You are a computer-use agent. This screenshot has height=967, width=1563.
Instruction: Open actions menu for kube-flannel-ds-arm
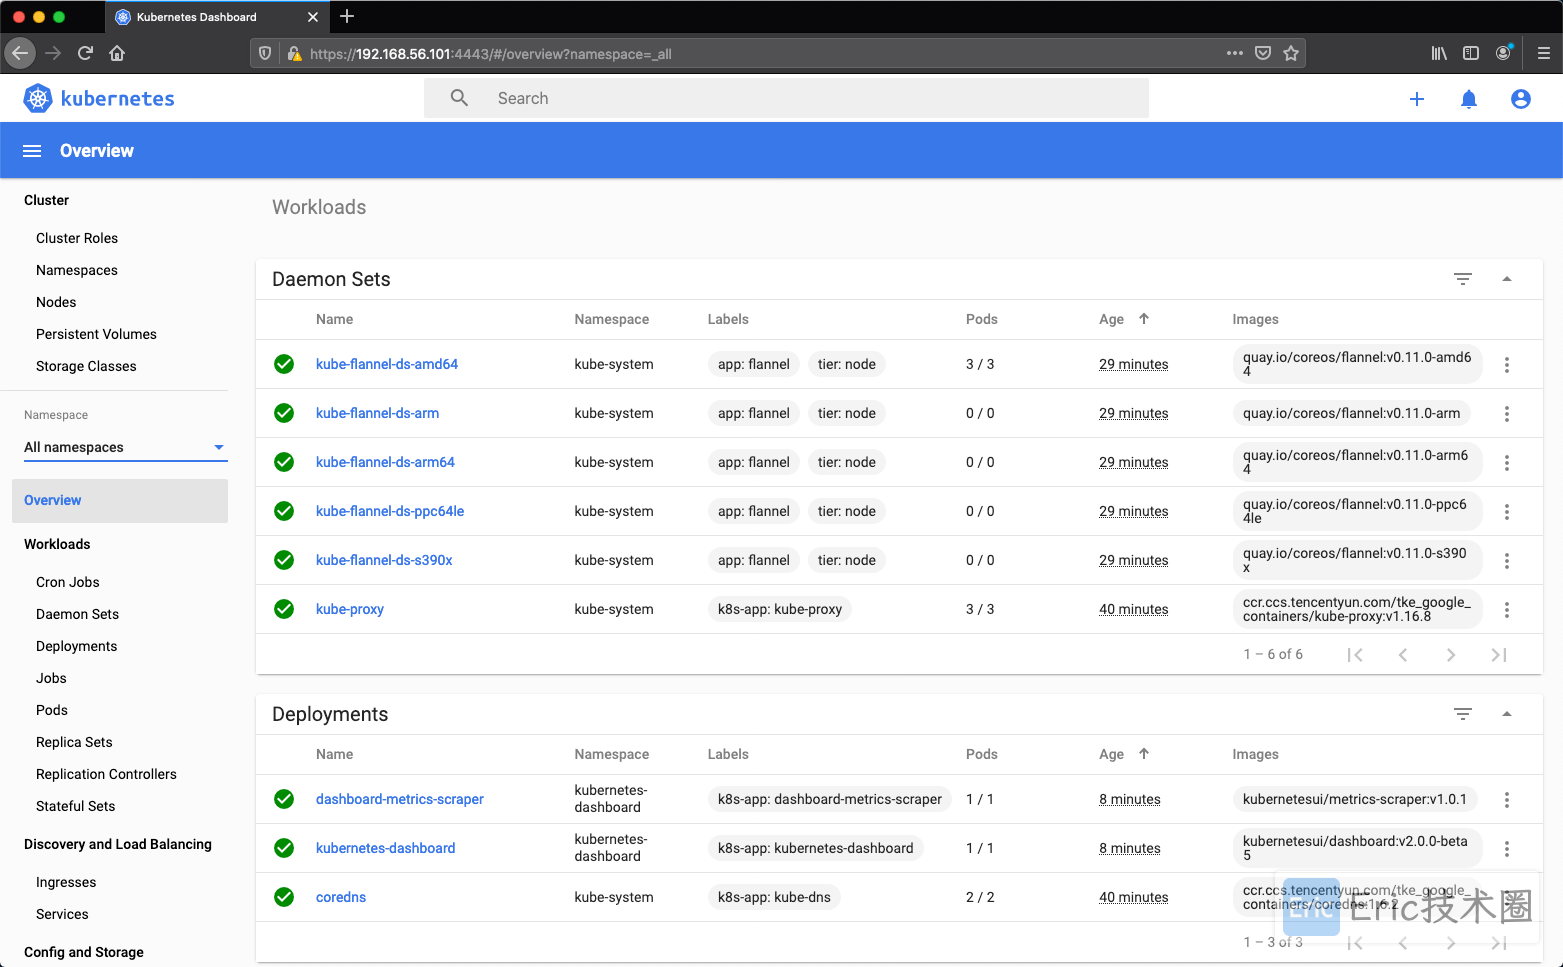coord(1507,414)
